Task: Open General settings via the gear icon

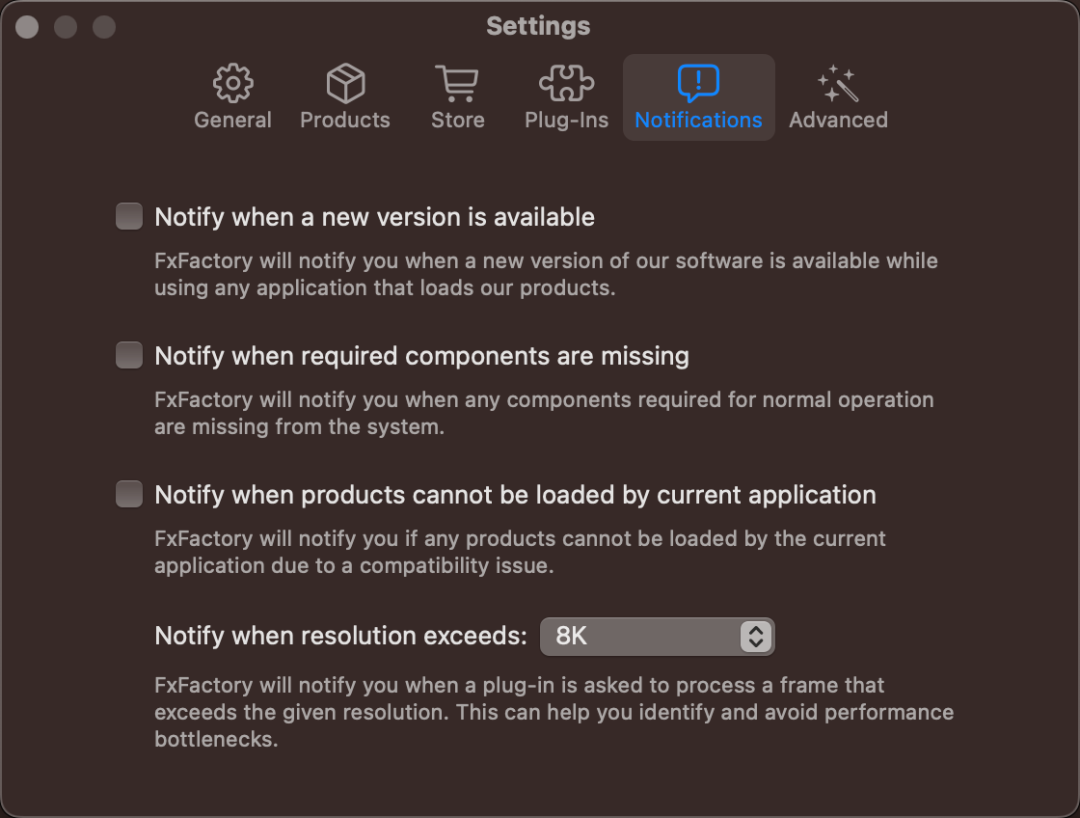Action: [x=233, y=83]
